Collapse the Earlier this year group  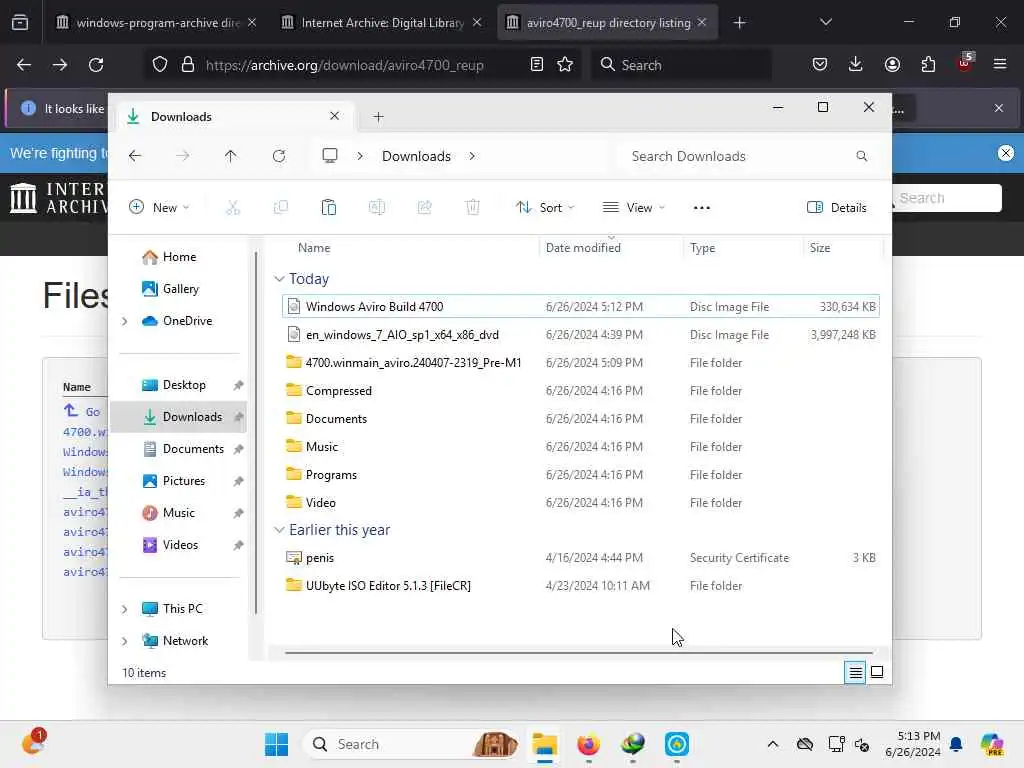click(x=279, y=530)
